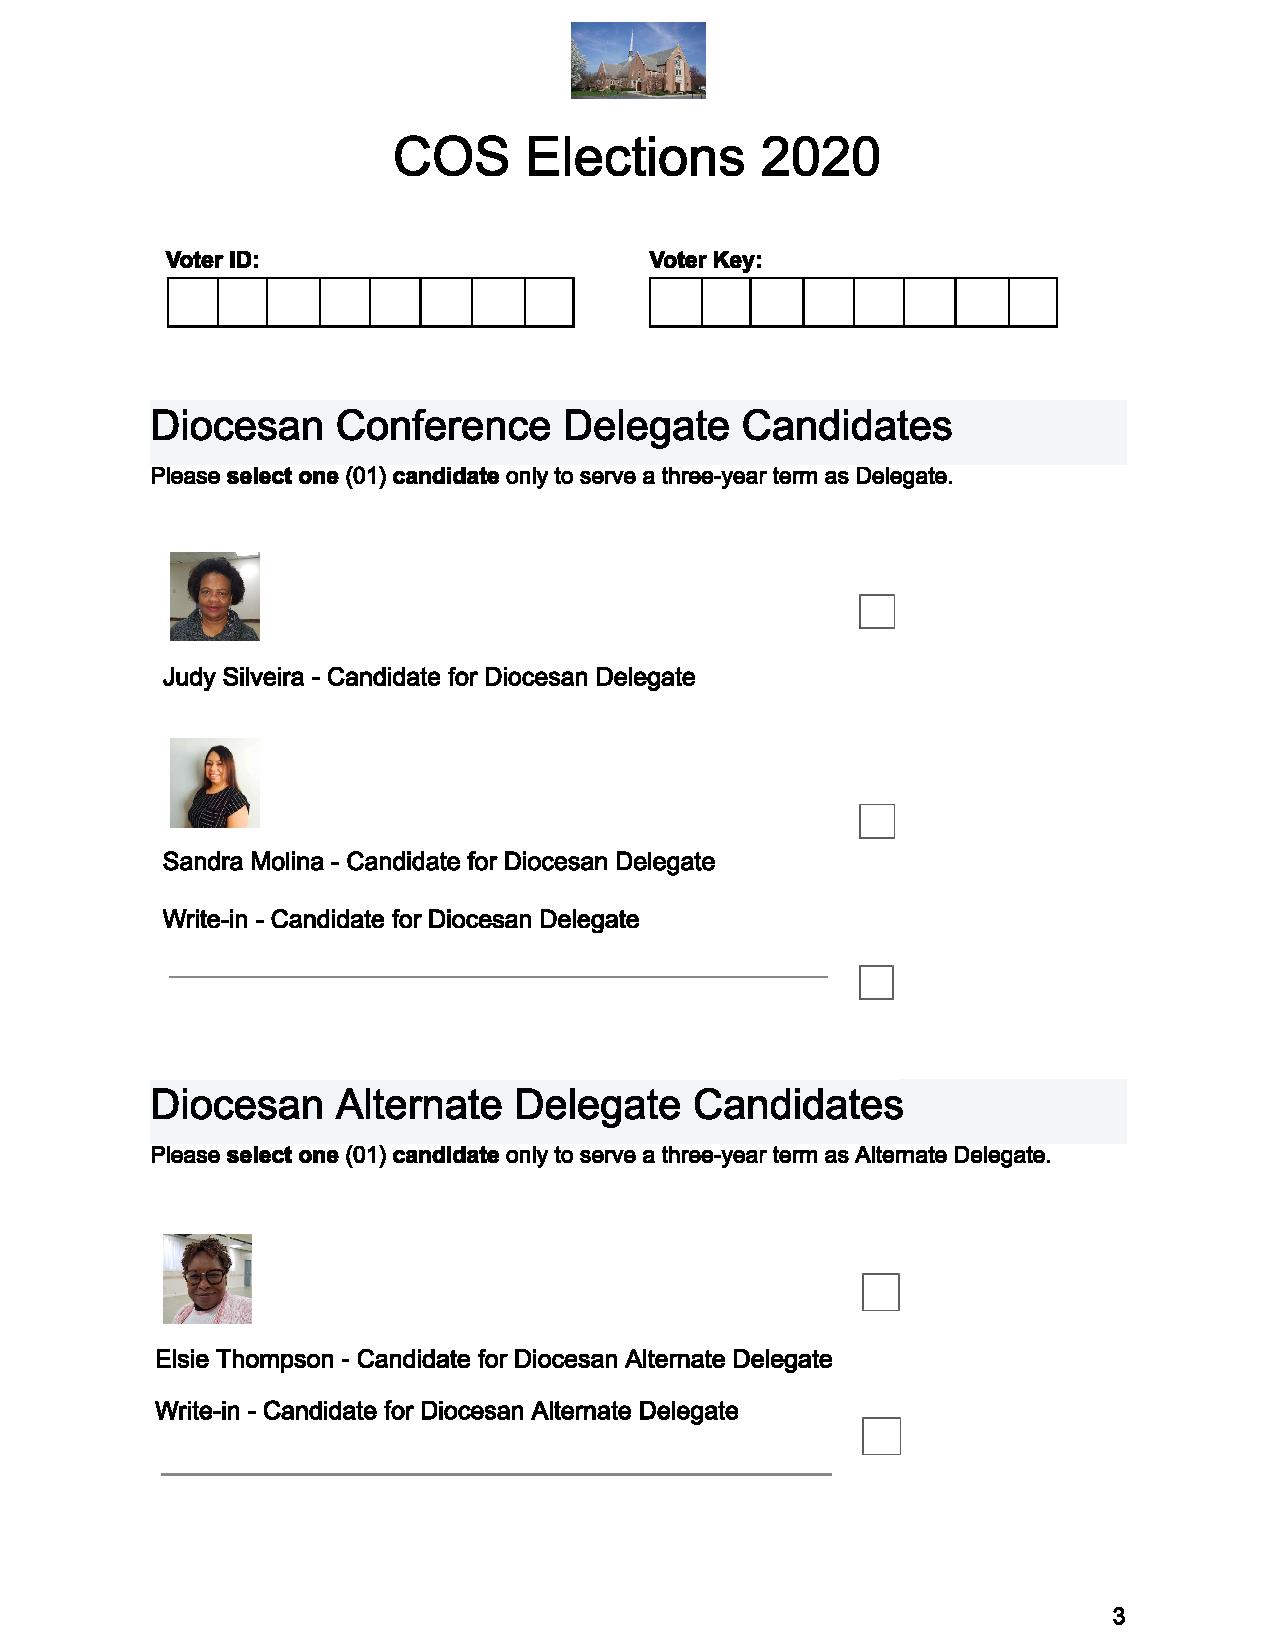Click the last Voter ID digit box
Viewport: 1275px width, 1650px height.
[x=549, y=303]
